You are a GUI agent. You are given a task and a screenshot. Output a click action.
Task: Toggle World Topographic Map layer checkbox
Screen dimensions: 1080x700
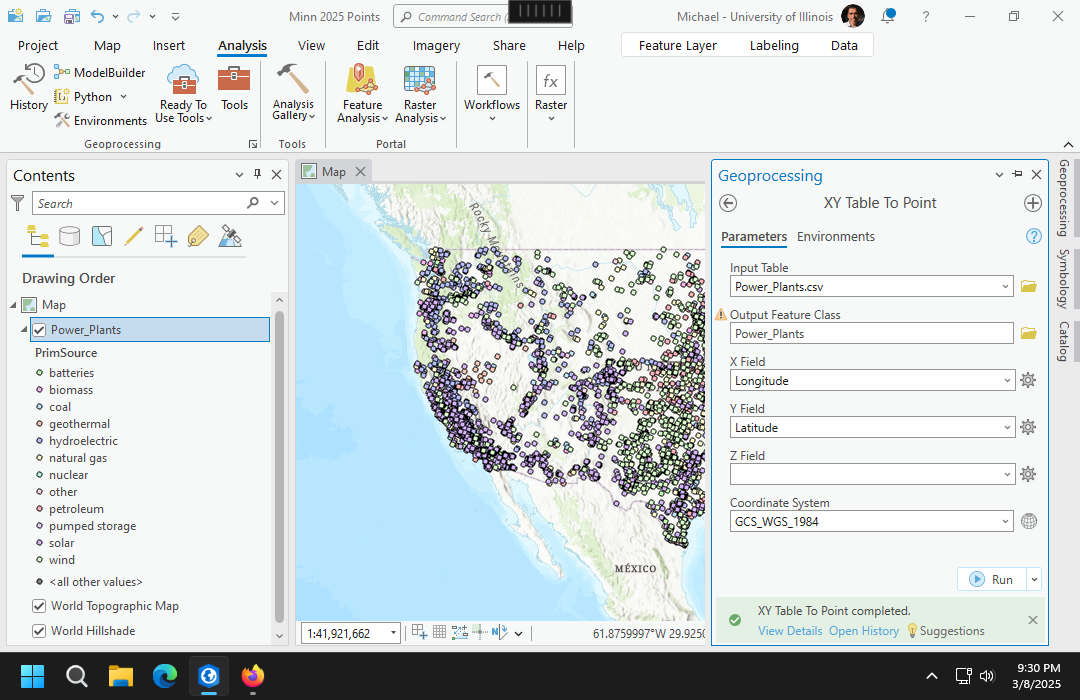(x=39, y=606)
